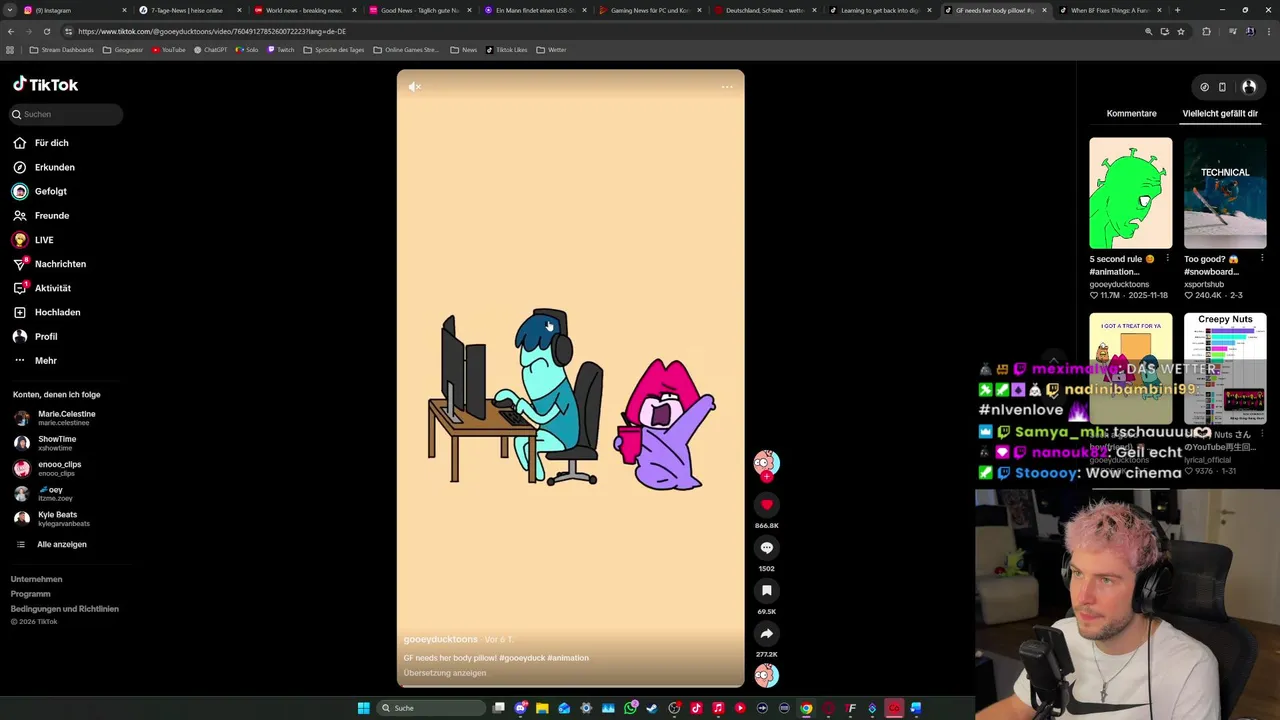Click the coin icon in the top right
The width and height of the screenshot is (1280, 720).
point(1204,87)
